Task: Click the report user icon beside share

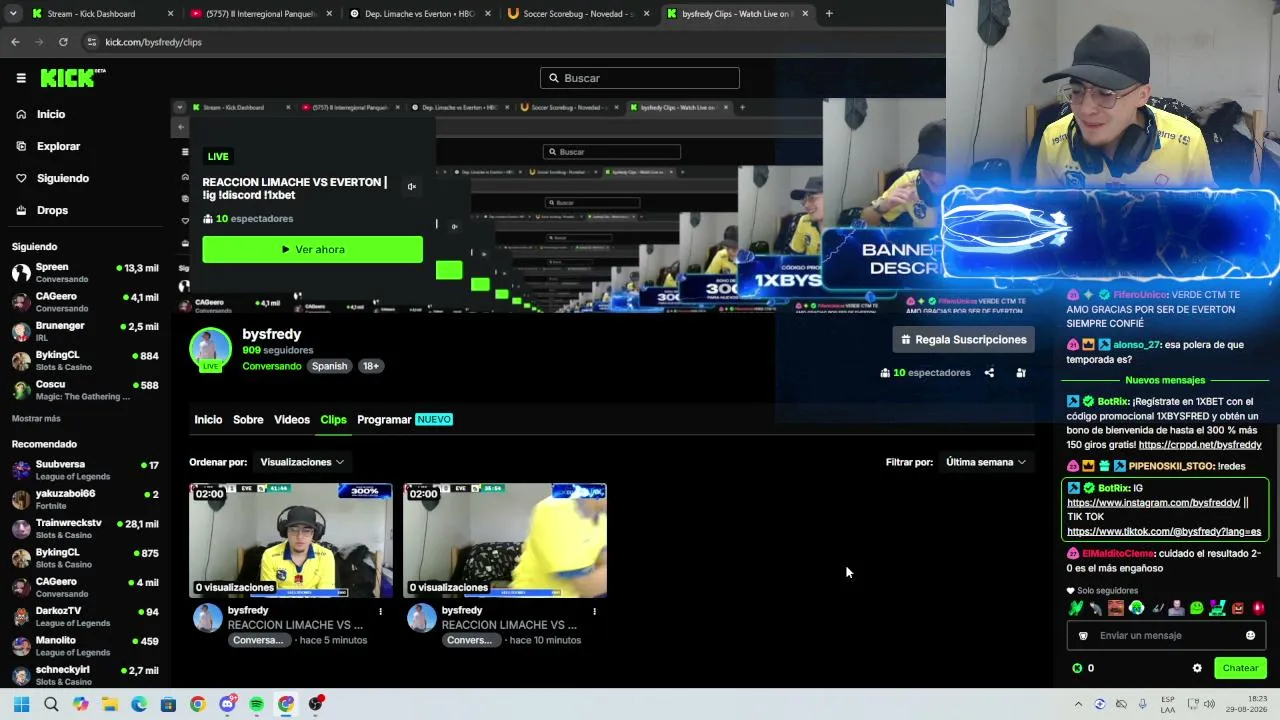Action: click(x=1021, y=373)
